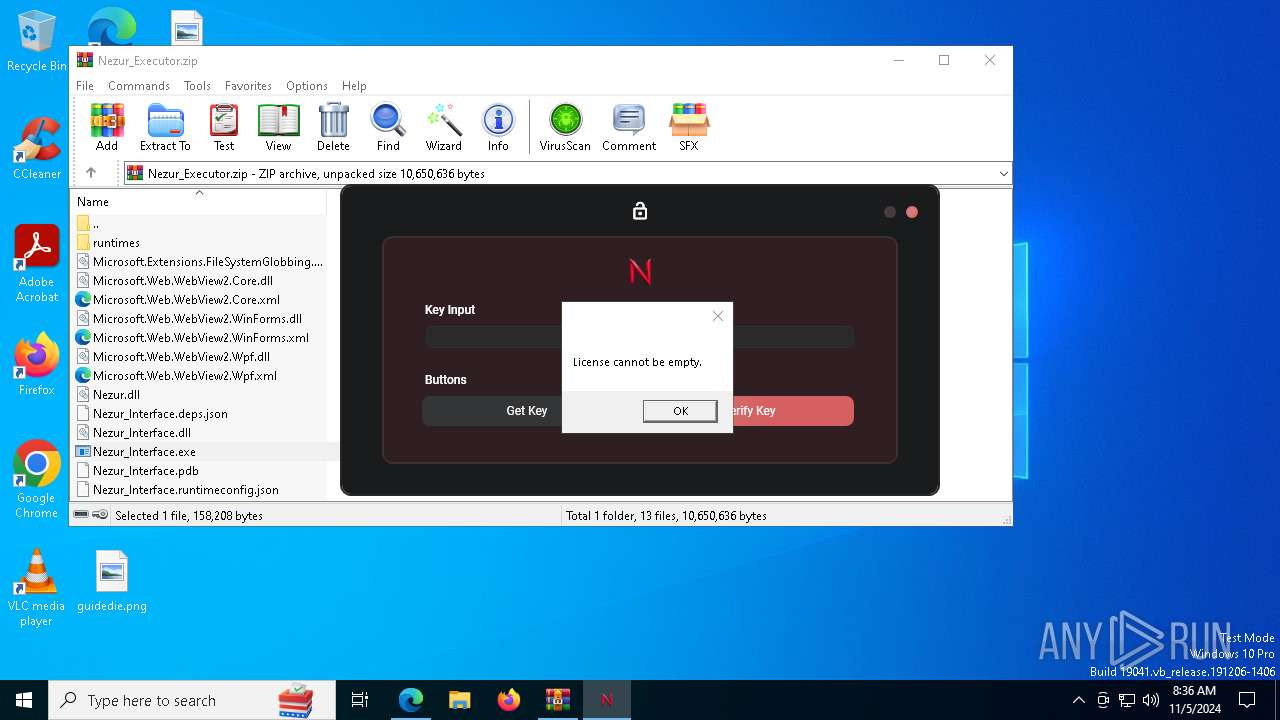The width and height of the screenshot is (1280, 720).
Task: Select Nezur_Interface.deps.json
Action: pos(199,414)
